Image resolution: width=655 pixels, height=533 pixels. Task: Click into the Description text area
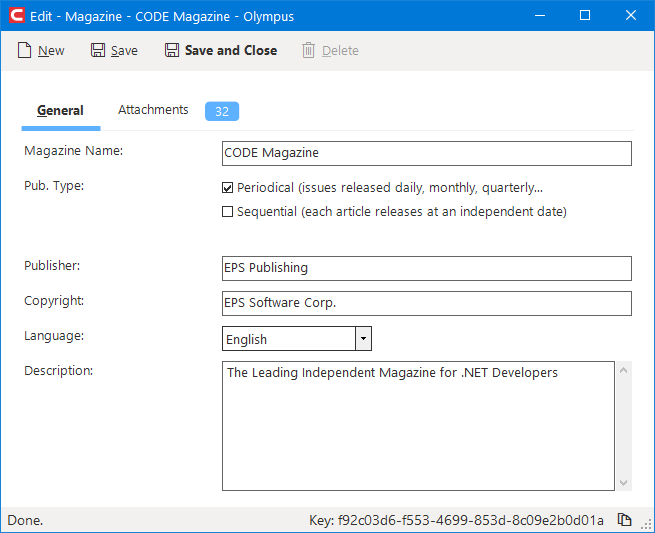(x=418, y=426)
